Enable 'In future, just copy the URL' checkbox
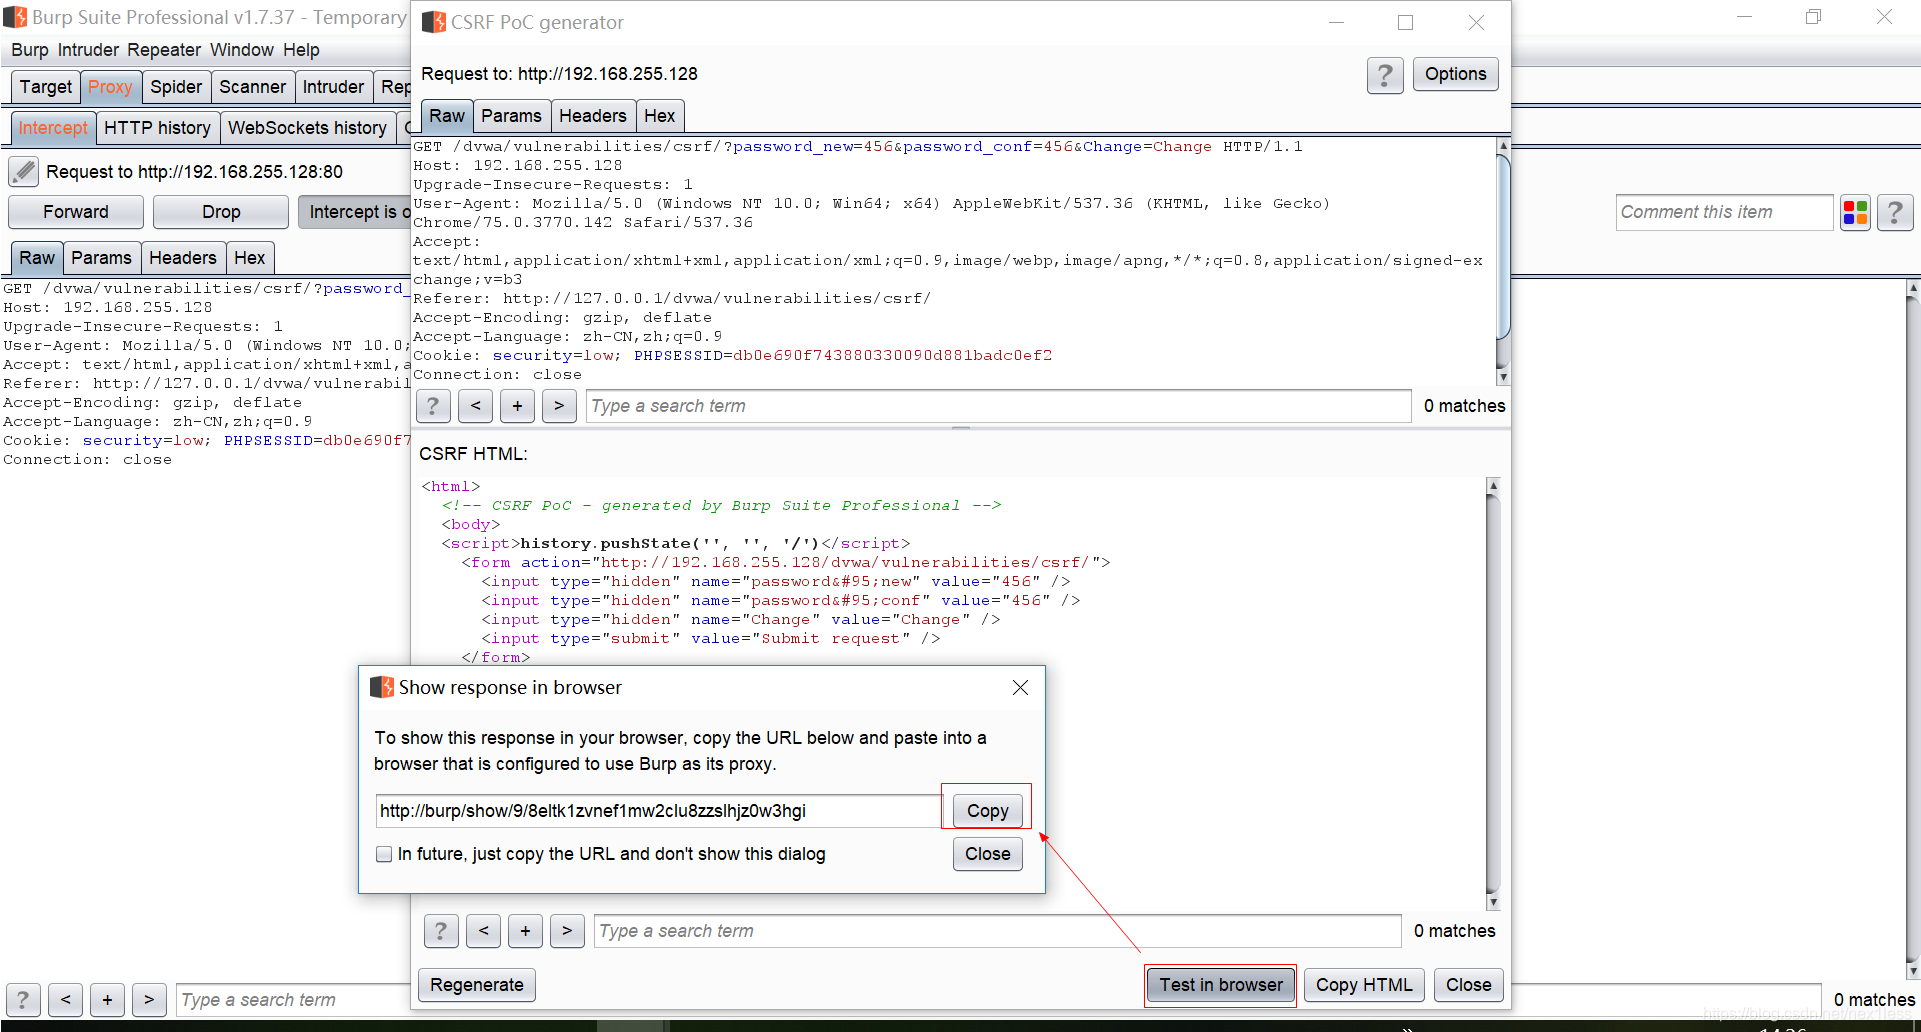 pyautogui.click(x=384, y=854)
